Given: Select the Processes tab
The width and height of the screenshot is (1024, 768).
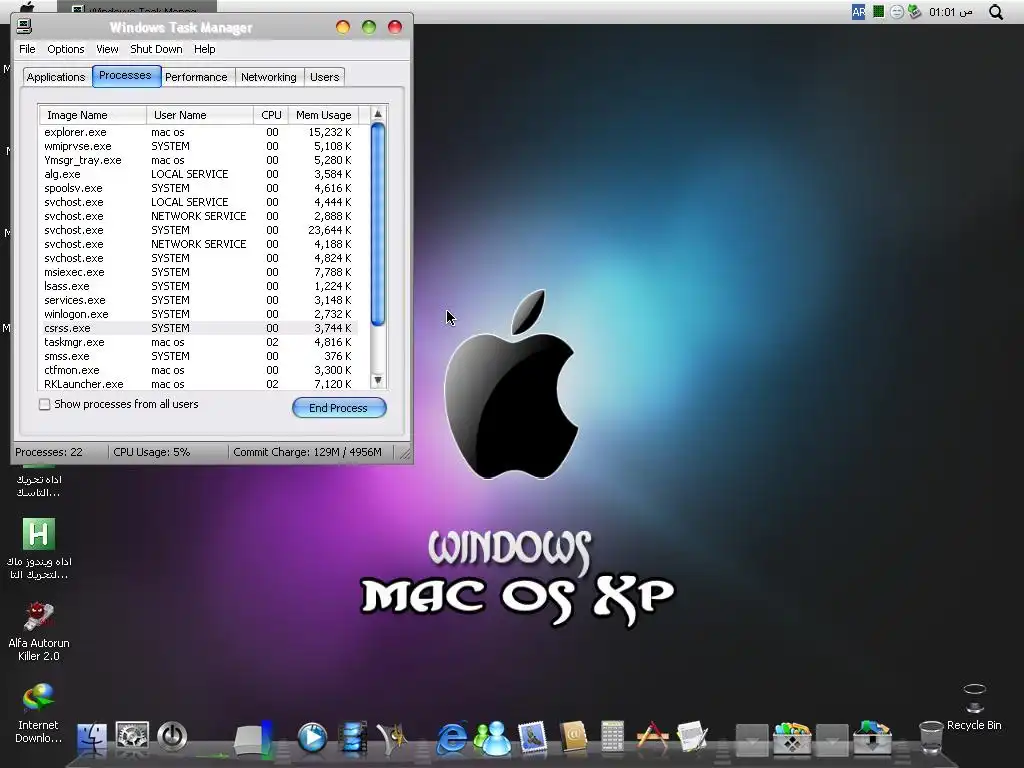Looking at the screenshot, I should click(125, 76).
